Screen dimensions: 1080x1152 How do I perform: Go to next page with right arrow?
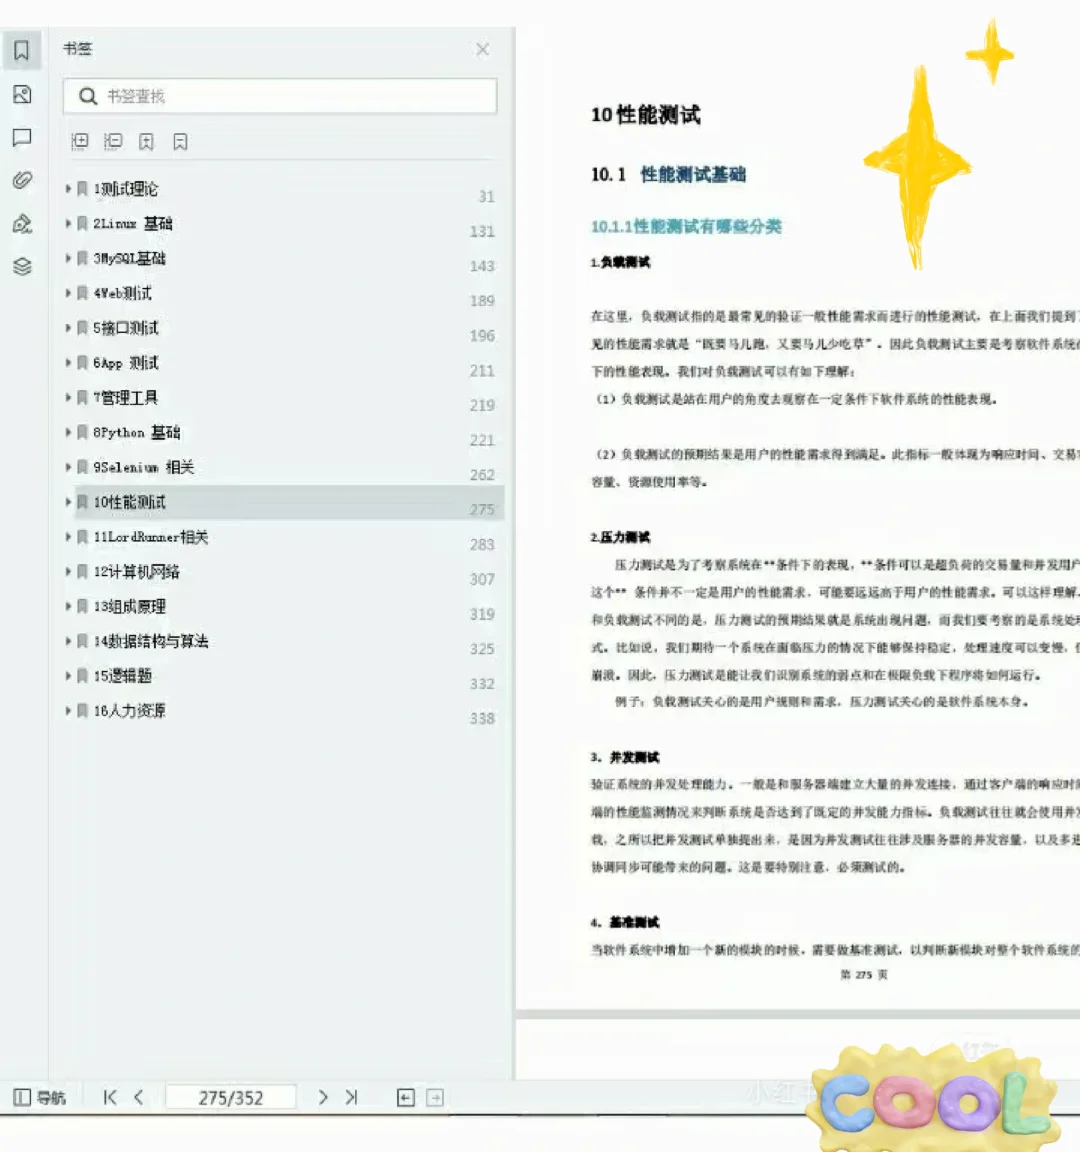(323, 1097)
